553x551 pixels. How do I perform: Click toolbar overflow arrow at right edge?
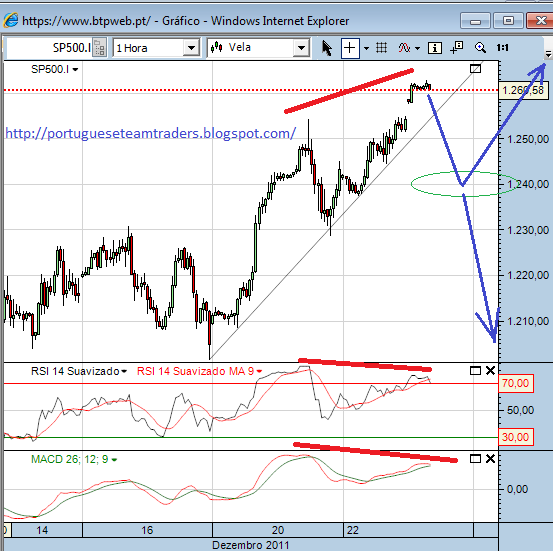(x=548, y=55)
